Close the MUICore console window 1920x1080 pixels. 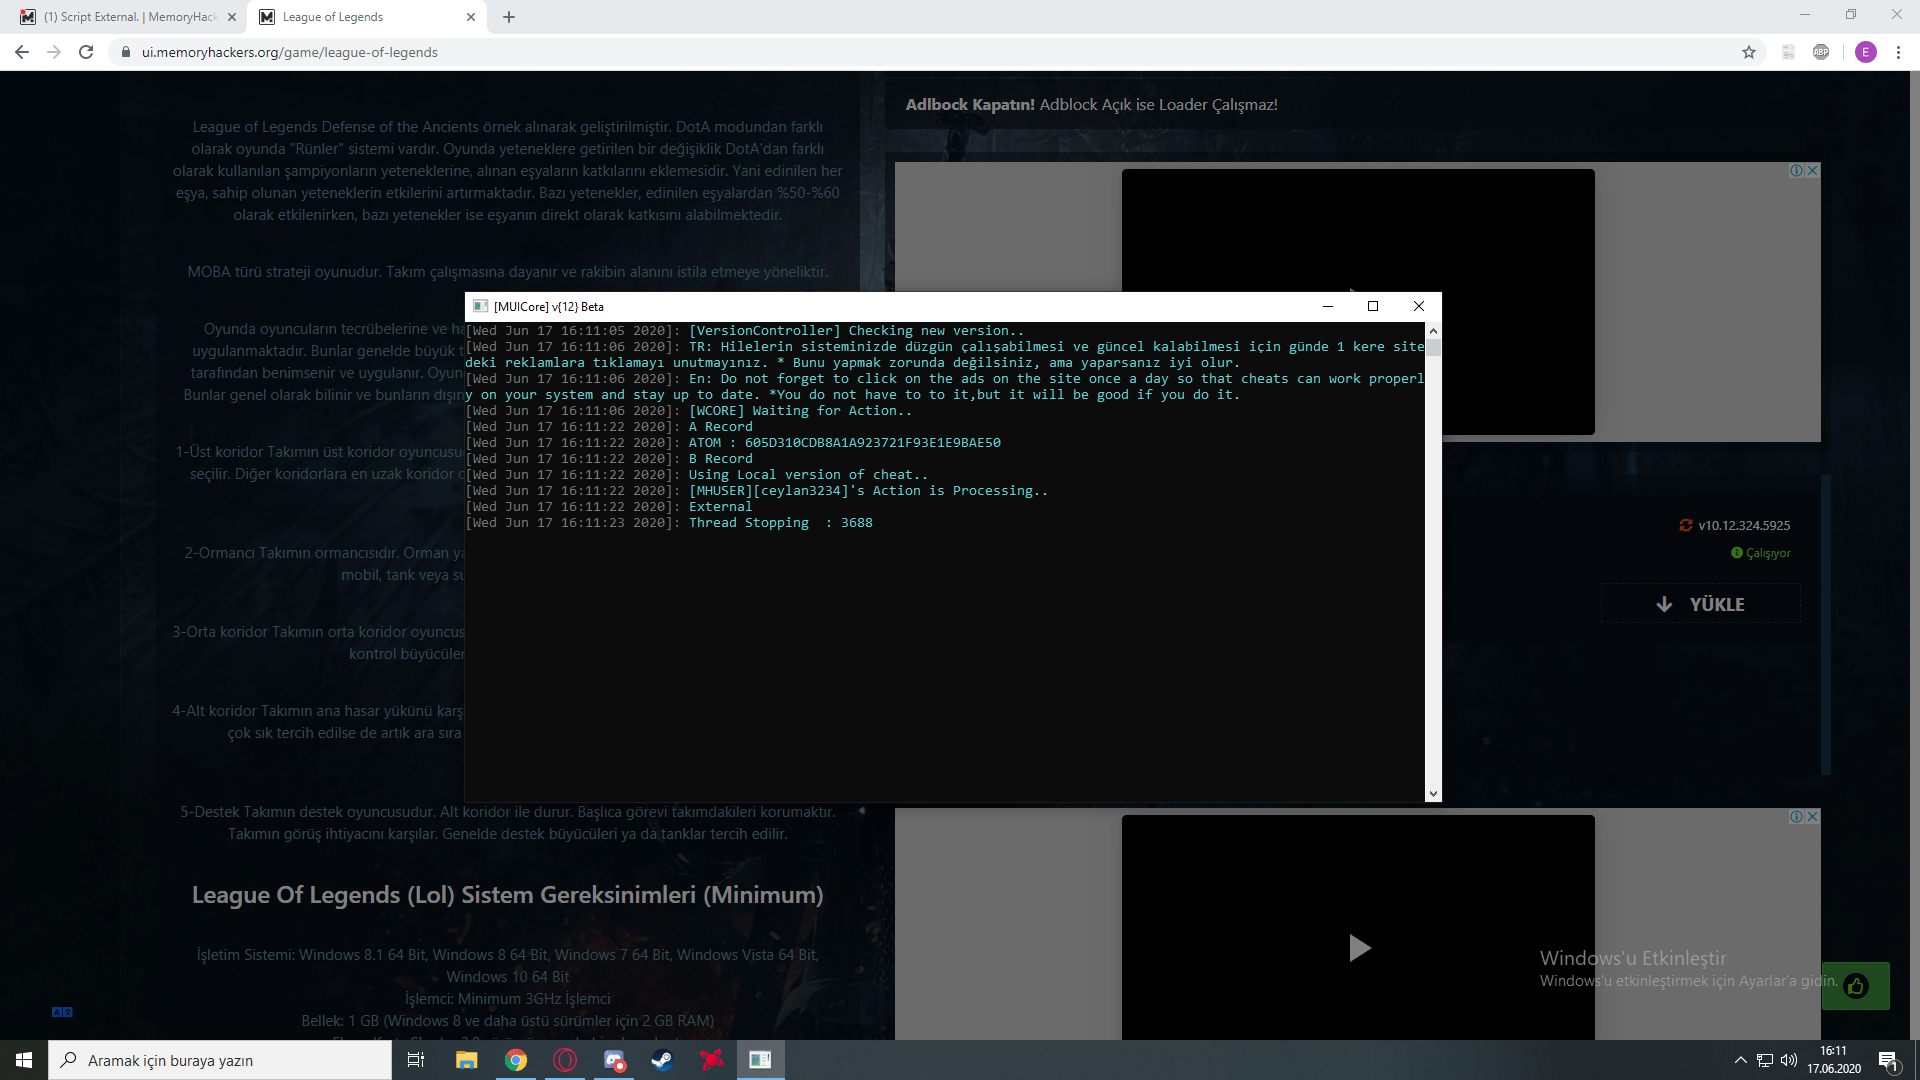pyautogui.click(x=1418, y=306)
